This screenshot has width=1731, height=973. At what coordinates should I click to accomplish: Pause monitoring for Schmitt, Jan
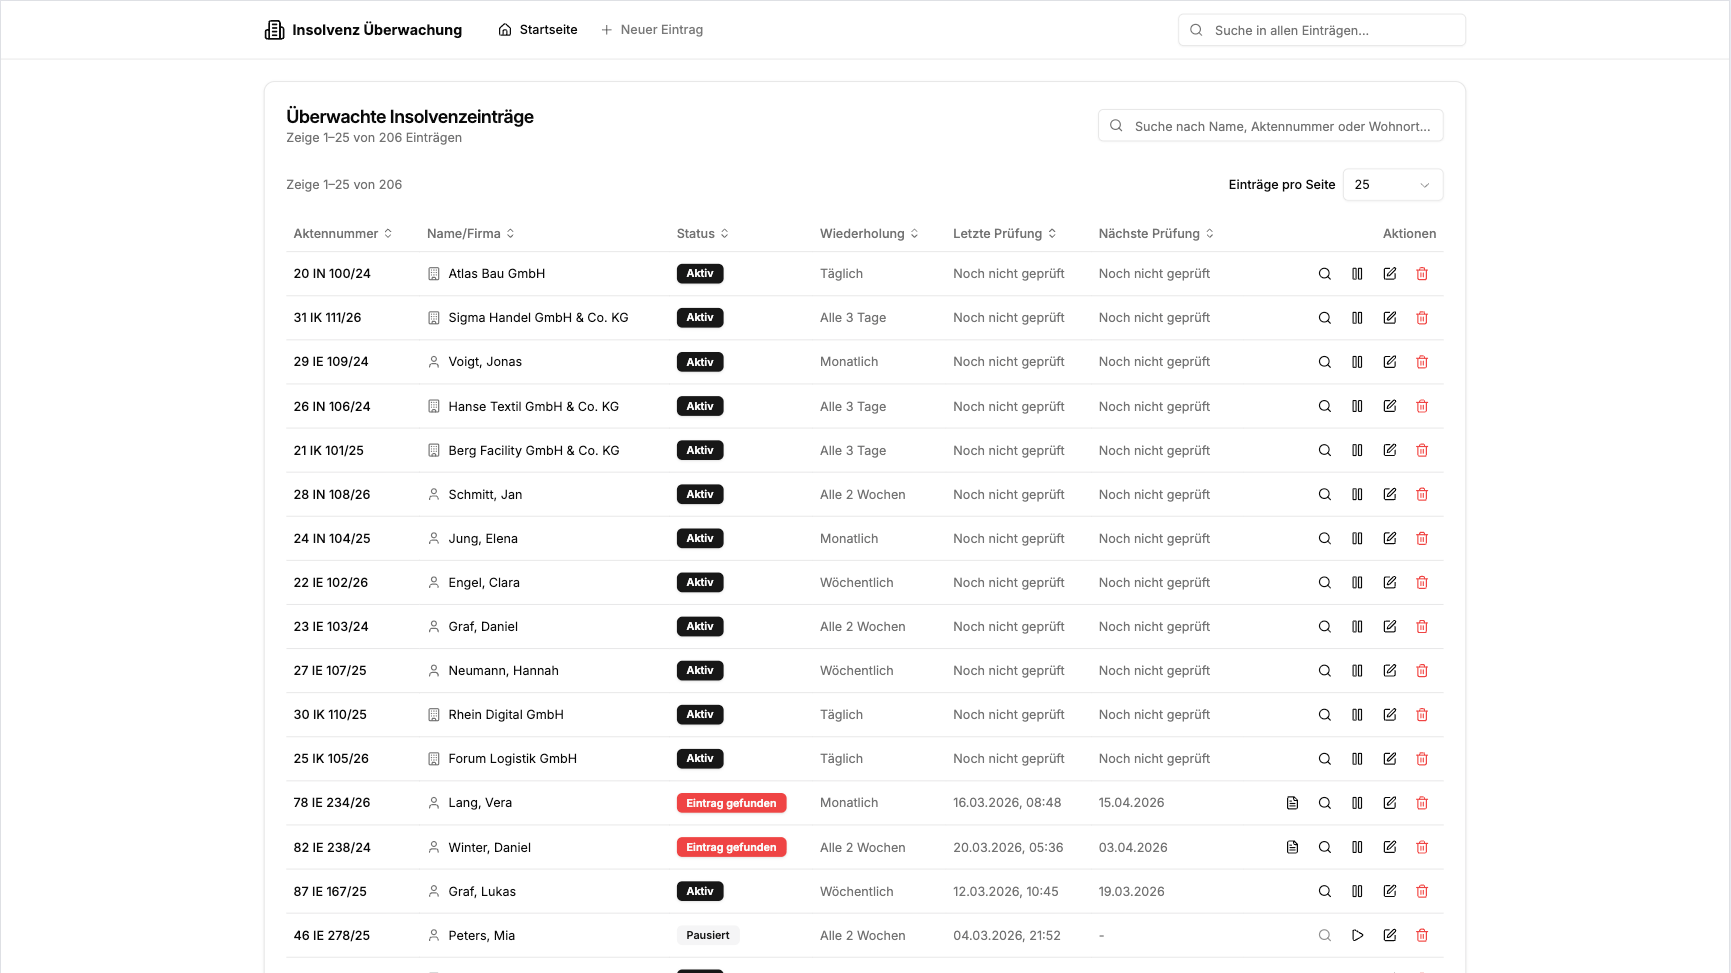coord(1357,494)
